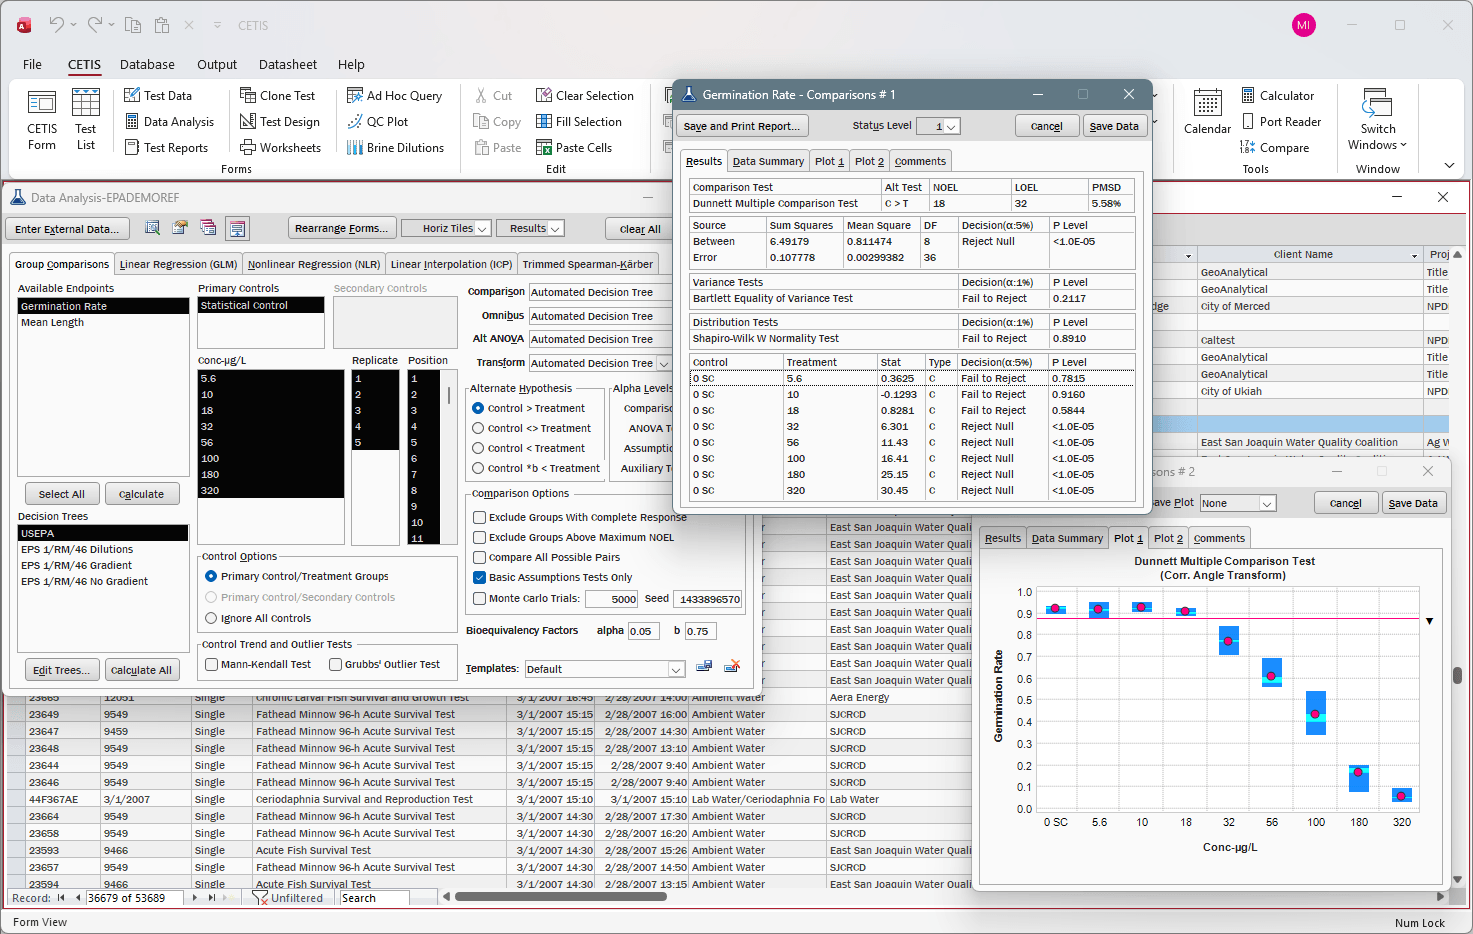This screenshot has height=934, width=1473.
Task: Open the Database menu
Action: click(x=147, y=64)
